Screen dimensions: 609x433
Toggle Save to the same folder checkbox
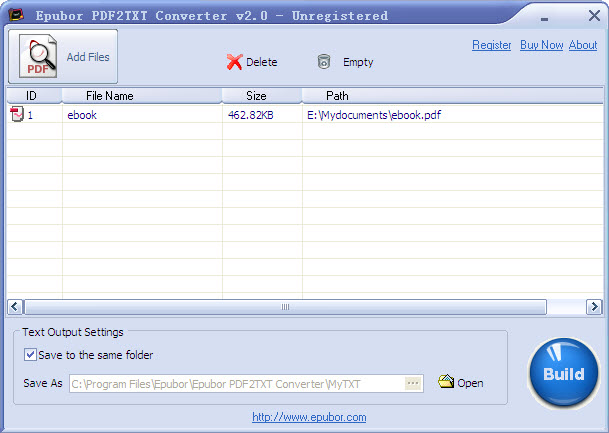click(x=30, y=355)
